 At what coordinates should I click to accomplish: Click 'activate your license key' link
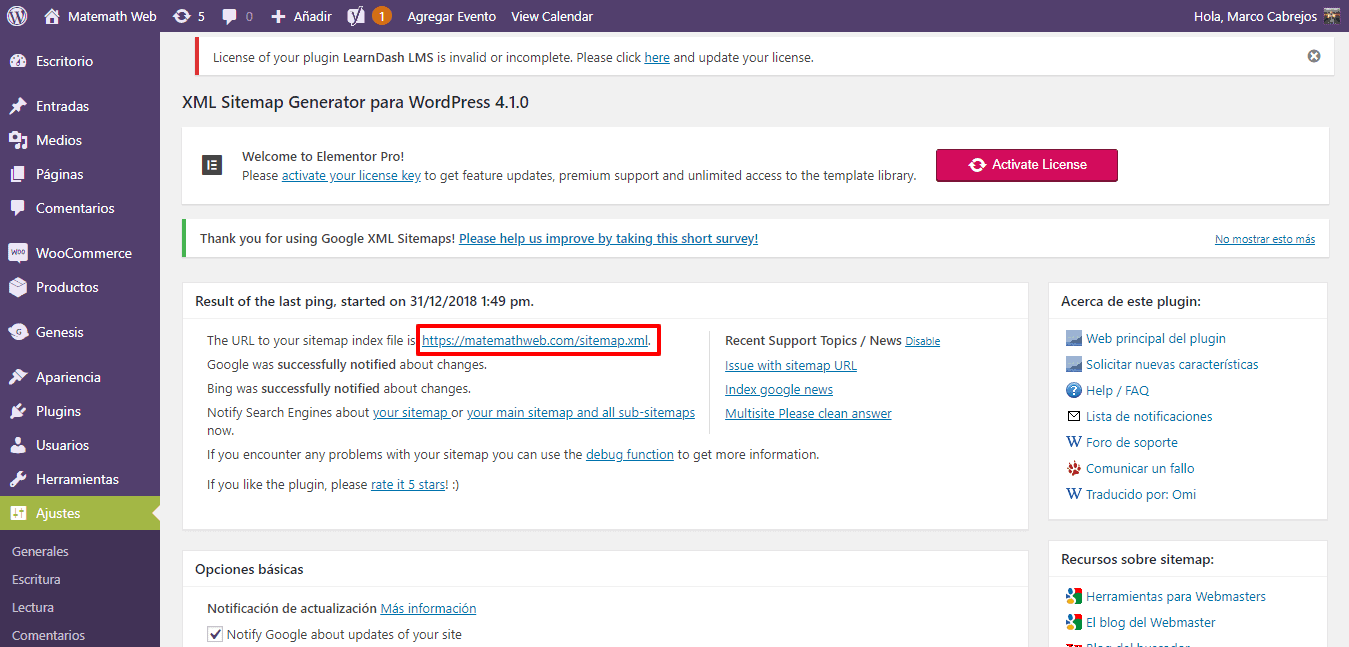pyautogui.click(x=351, y=175)
